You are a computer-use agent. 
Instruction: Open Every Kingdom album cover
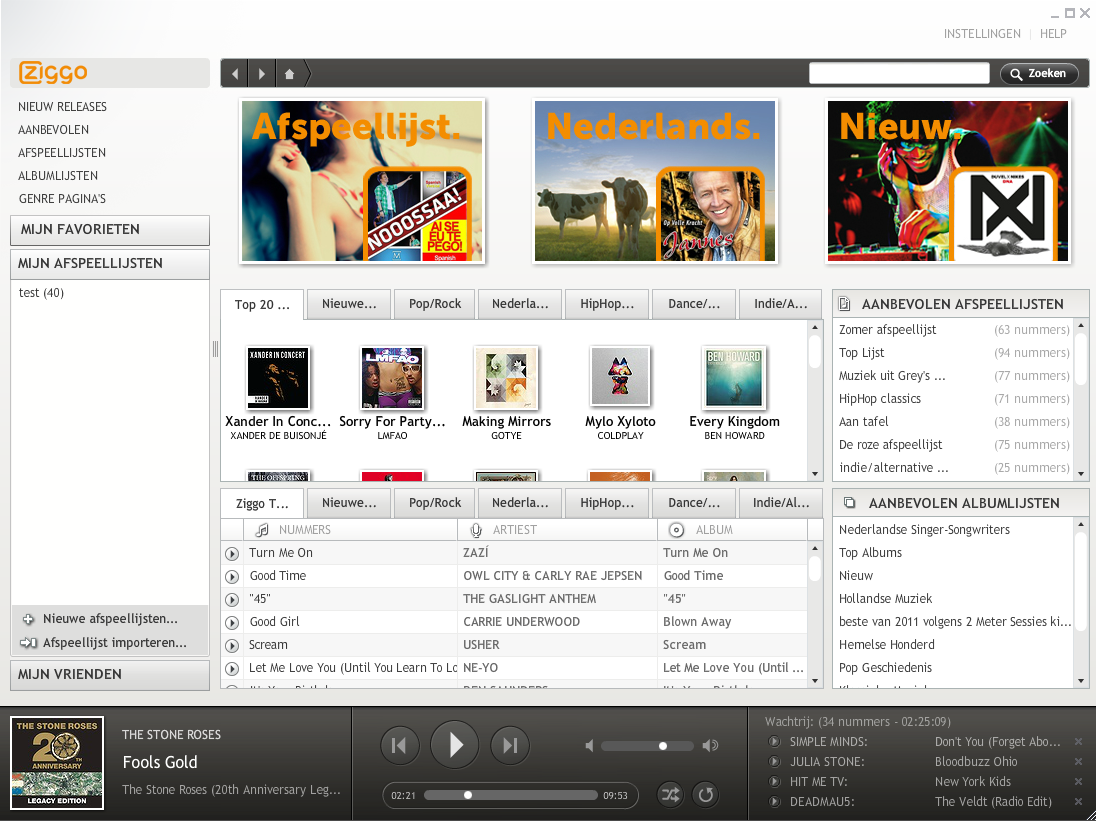(x=734, y=377)
